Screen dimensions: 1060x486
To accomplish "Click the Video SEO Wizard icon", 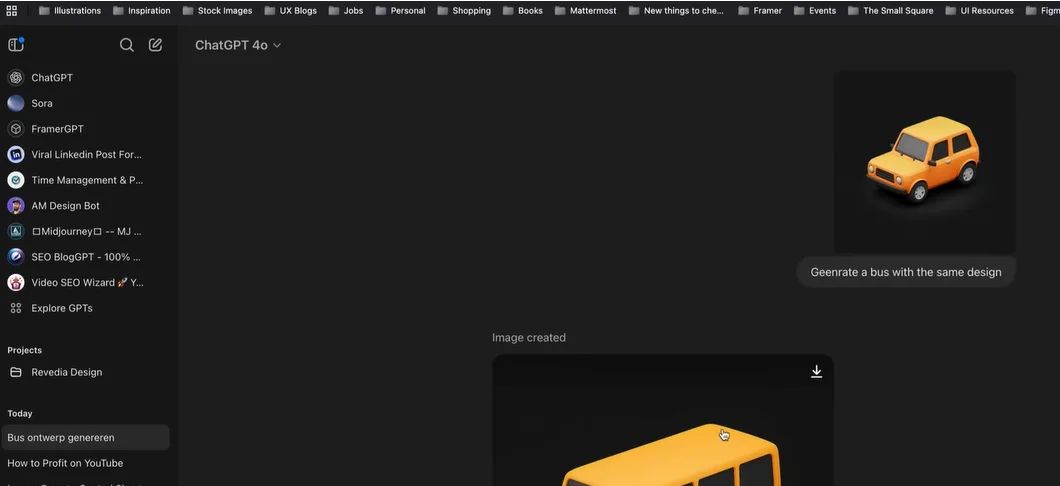I will point(16,283).
